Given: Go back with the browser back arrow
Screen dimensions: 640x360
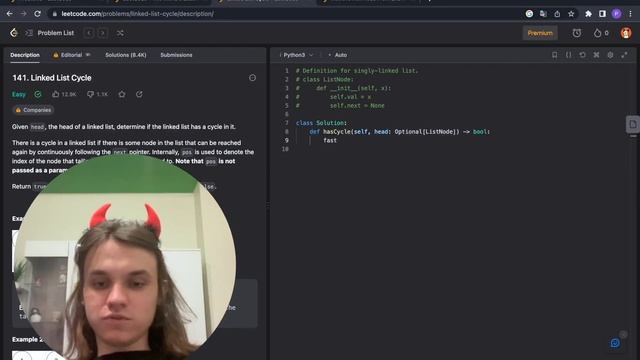Looking at the screenshot, I should [x=9, y=13].
